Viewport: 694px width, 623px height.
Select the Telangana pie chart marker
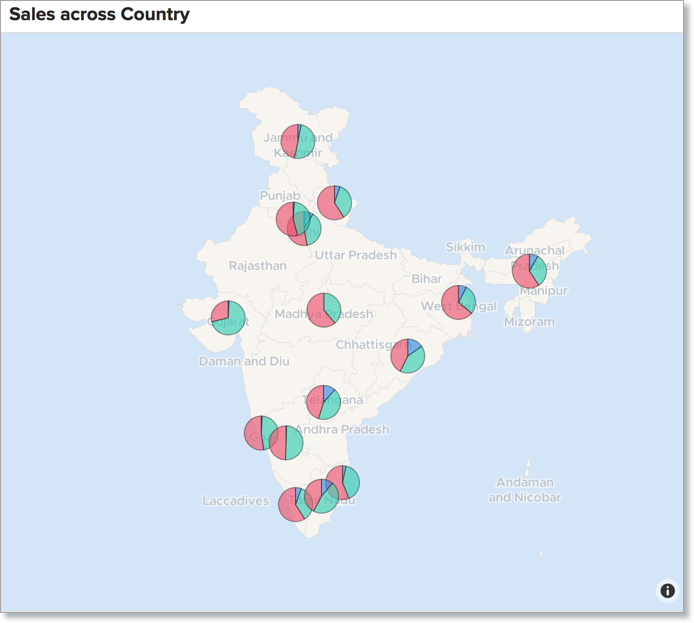click(323, 402)
